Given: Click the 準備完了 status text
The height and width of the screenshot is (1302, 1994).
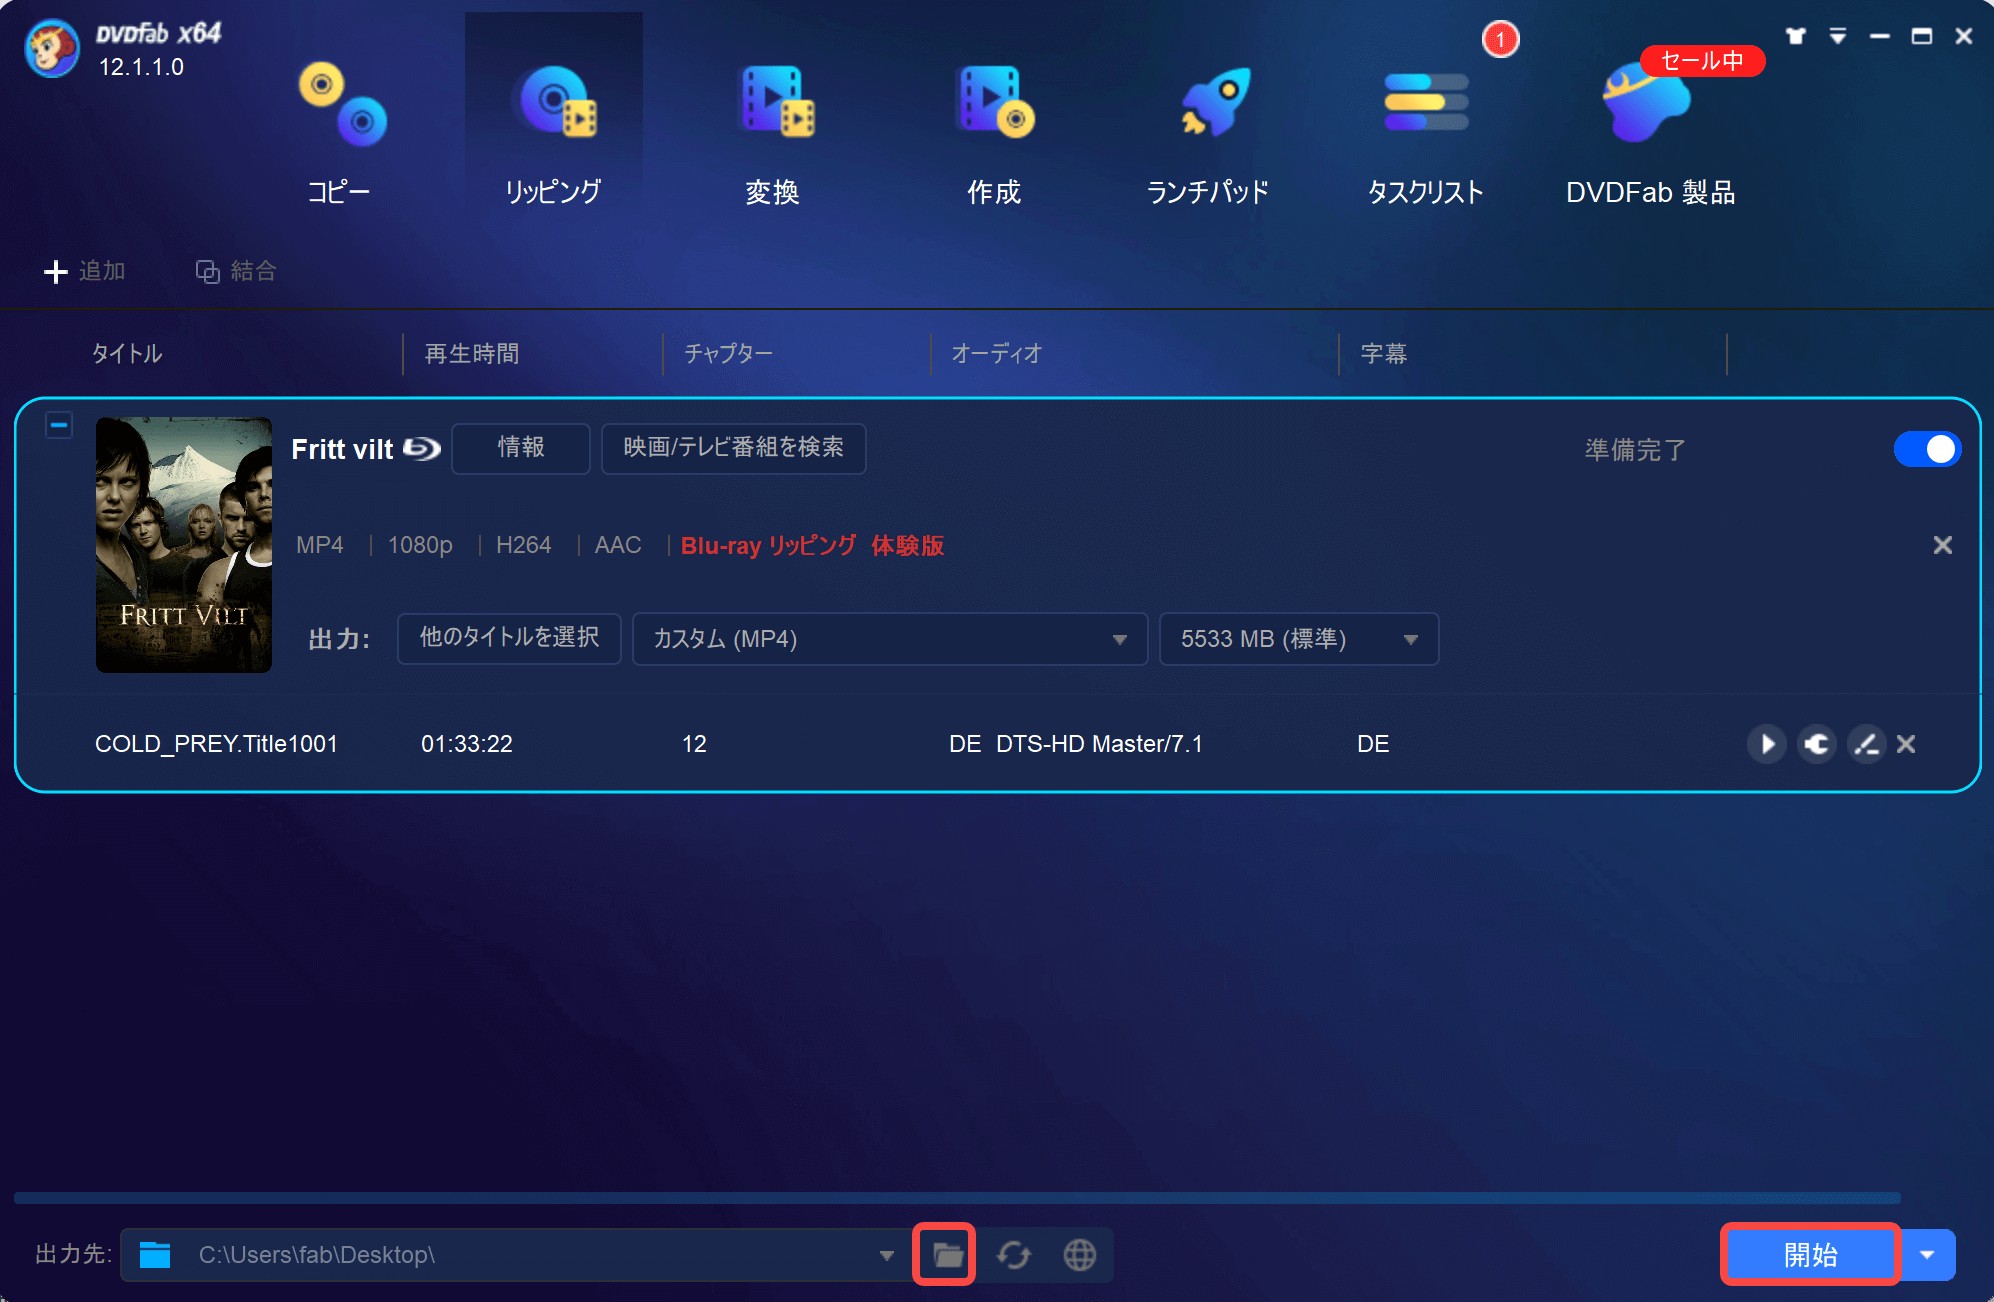Looking at the screenshot, I should point(1635,450).
